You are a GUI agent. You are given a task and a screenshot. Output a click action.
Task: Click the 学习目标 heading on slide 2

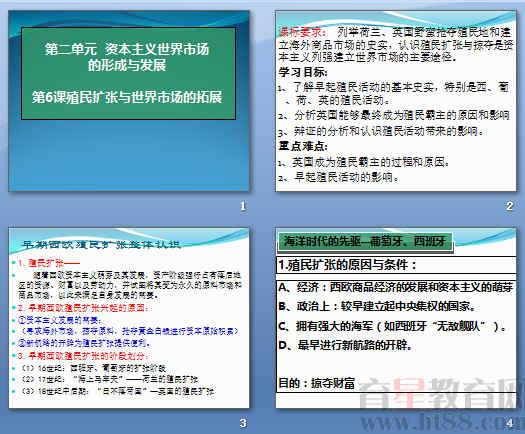[x=303, y=72]
